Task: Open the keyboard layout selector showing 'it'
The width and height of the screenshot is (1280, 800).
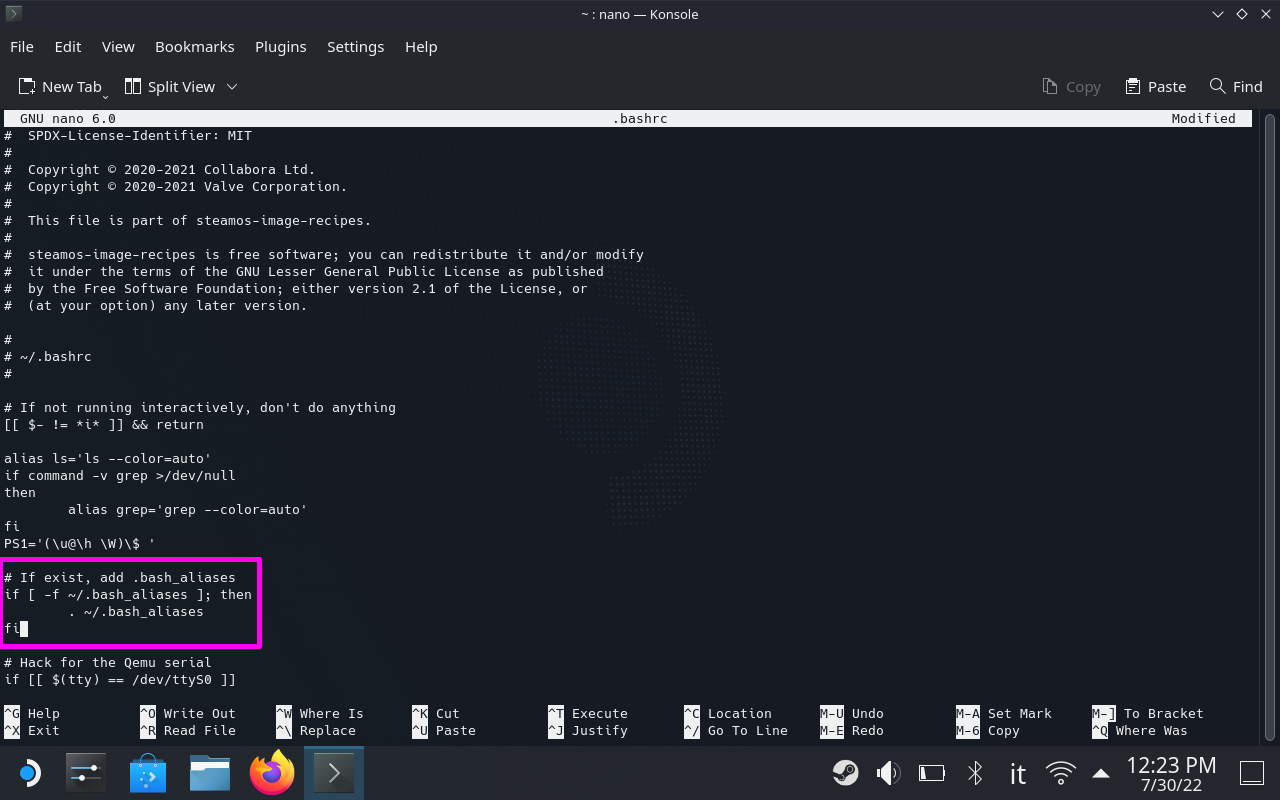Action: pyautogui.click(x=1016, y=772)
